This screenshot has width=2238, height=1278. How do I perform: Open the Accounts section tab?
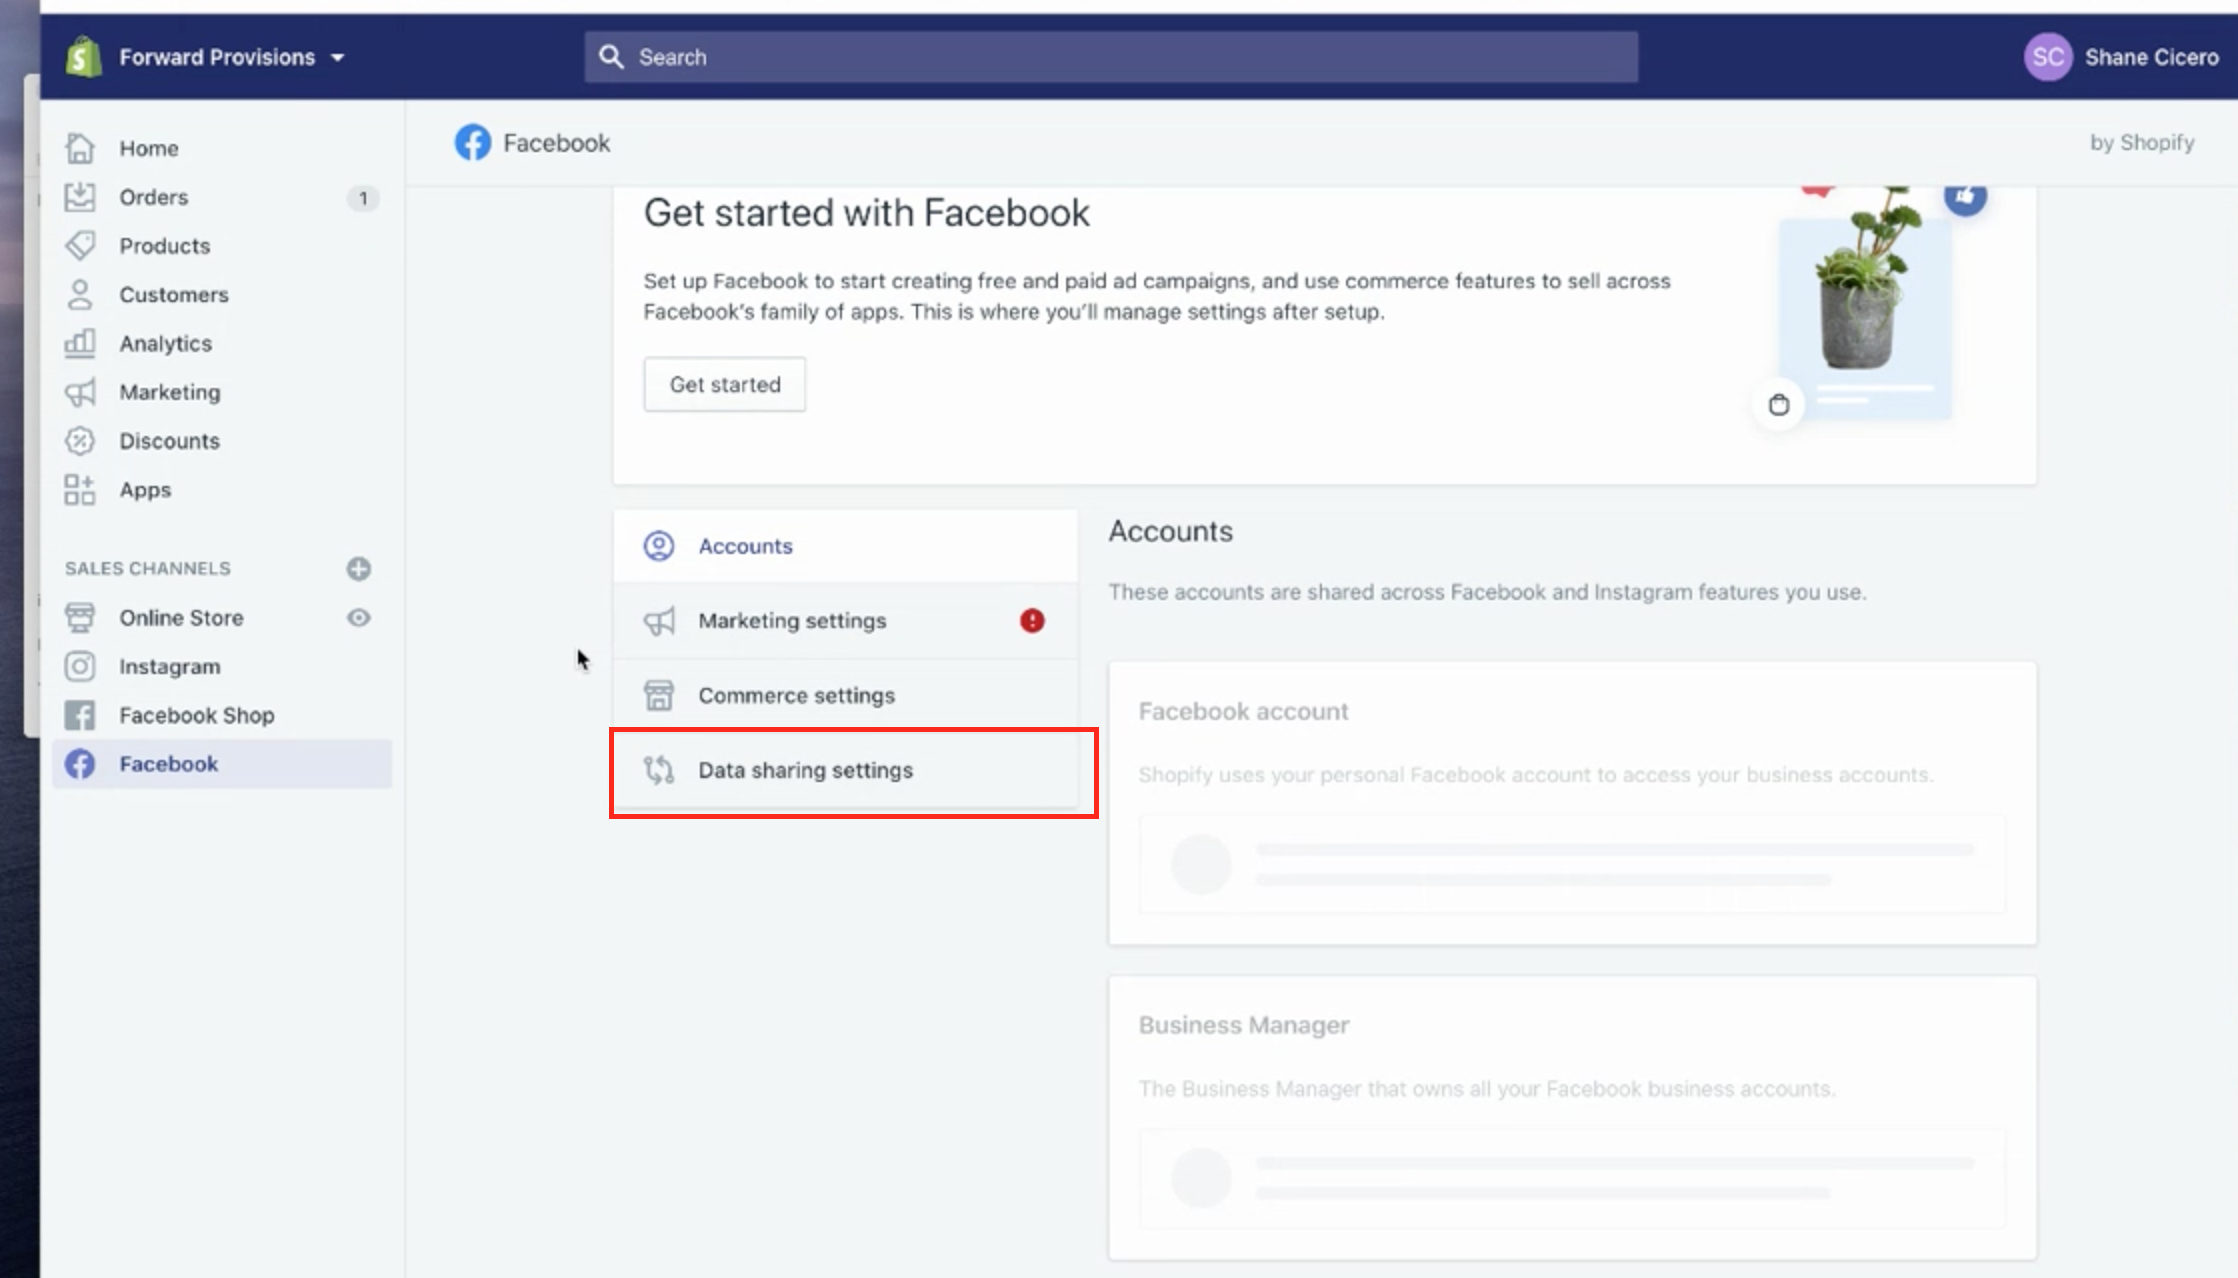point(745,546)
